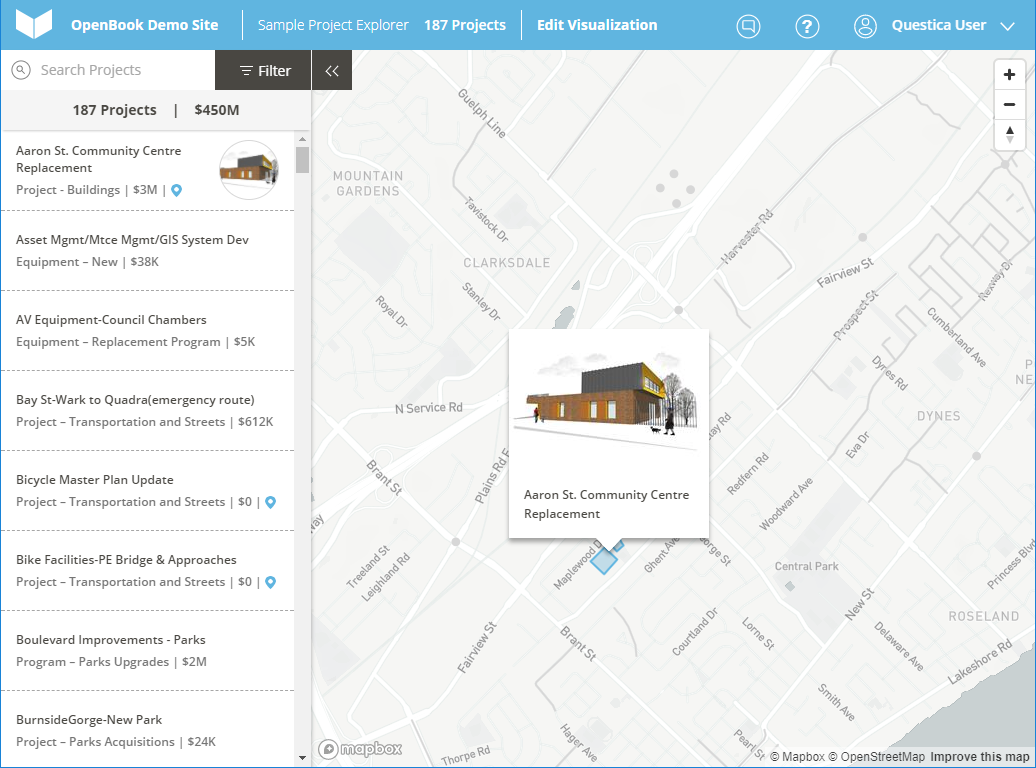Zoom in with the plus map control
1036x768 pixels.
coord(1010,74)
